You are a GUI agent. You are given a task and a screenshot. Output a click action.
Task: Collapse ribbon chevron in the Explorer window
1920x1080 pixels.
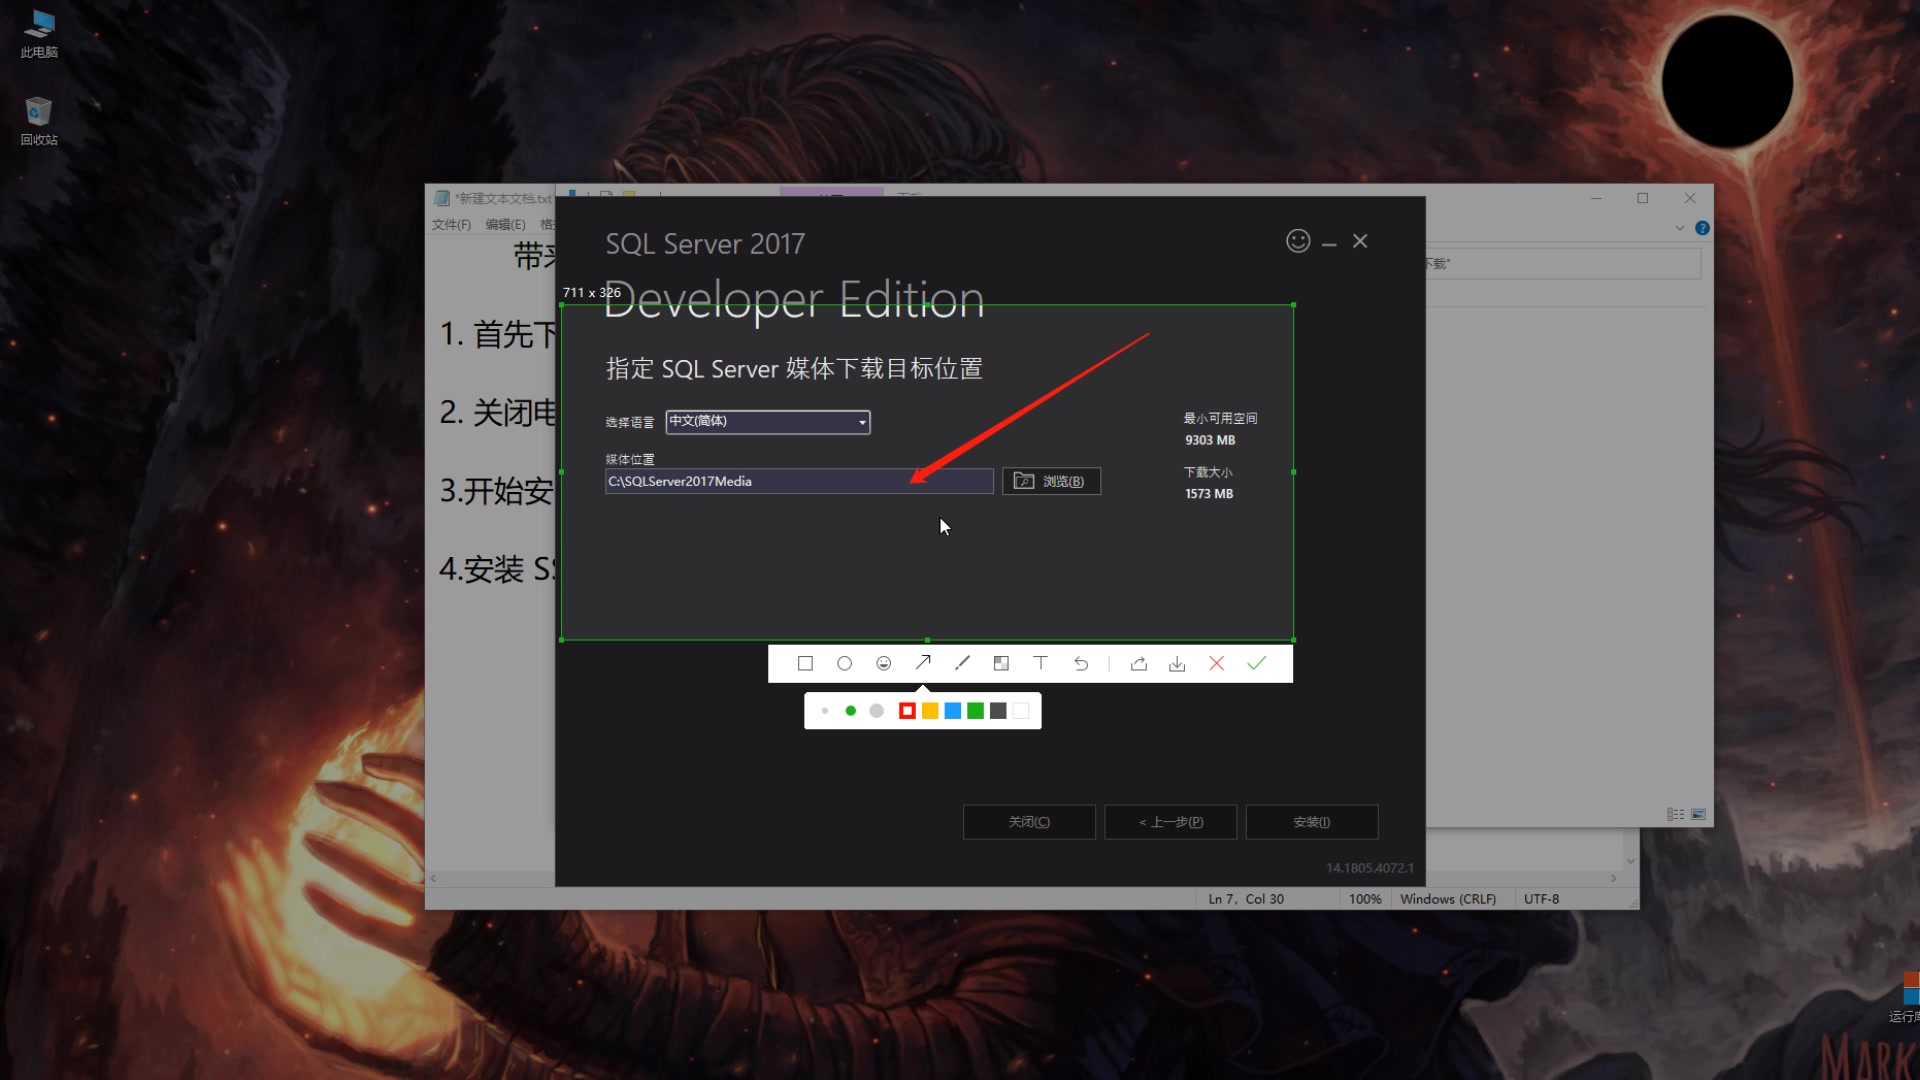(x=1679, y=228)
